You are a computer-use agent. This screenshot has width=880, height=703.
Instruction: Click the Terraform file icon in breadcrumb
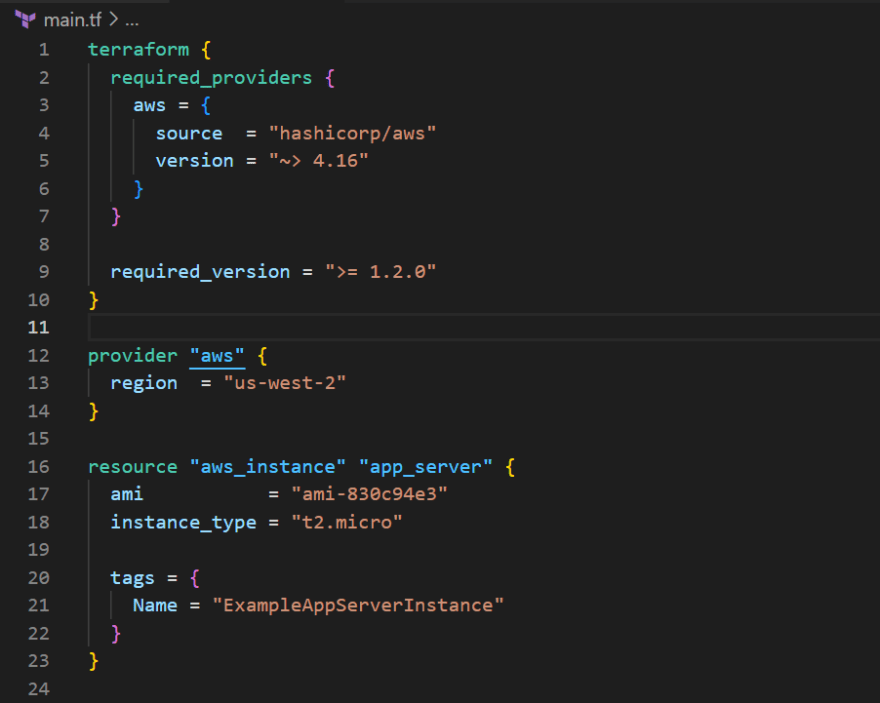click(x=25, y=20)
